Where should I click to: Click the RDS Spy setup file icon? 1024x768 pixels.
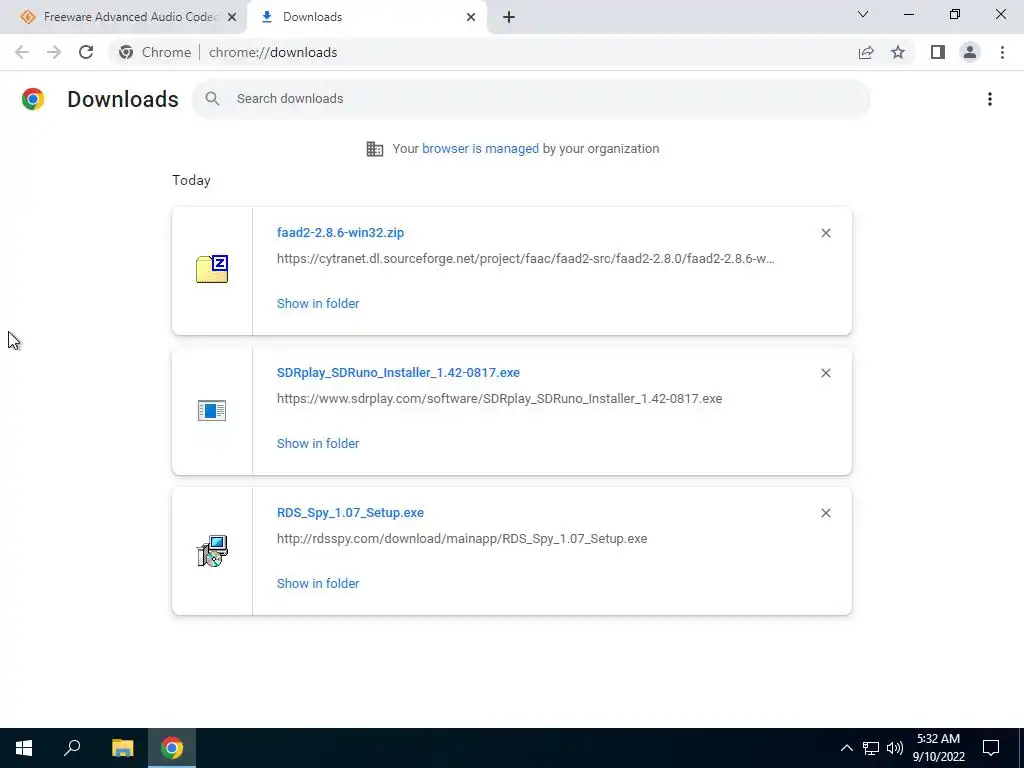click(212, 551)
